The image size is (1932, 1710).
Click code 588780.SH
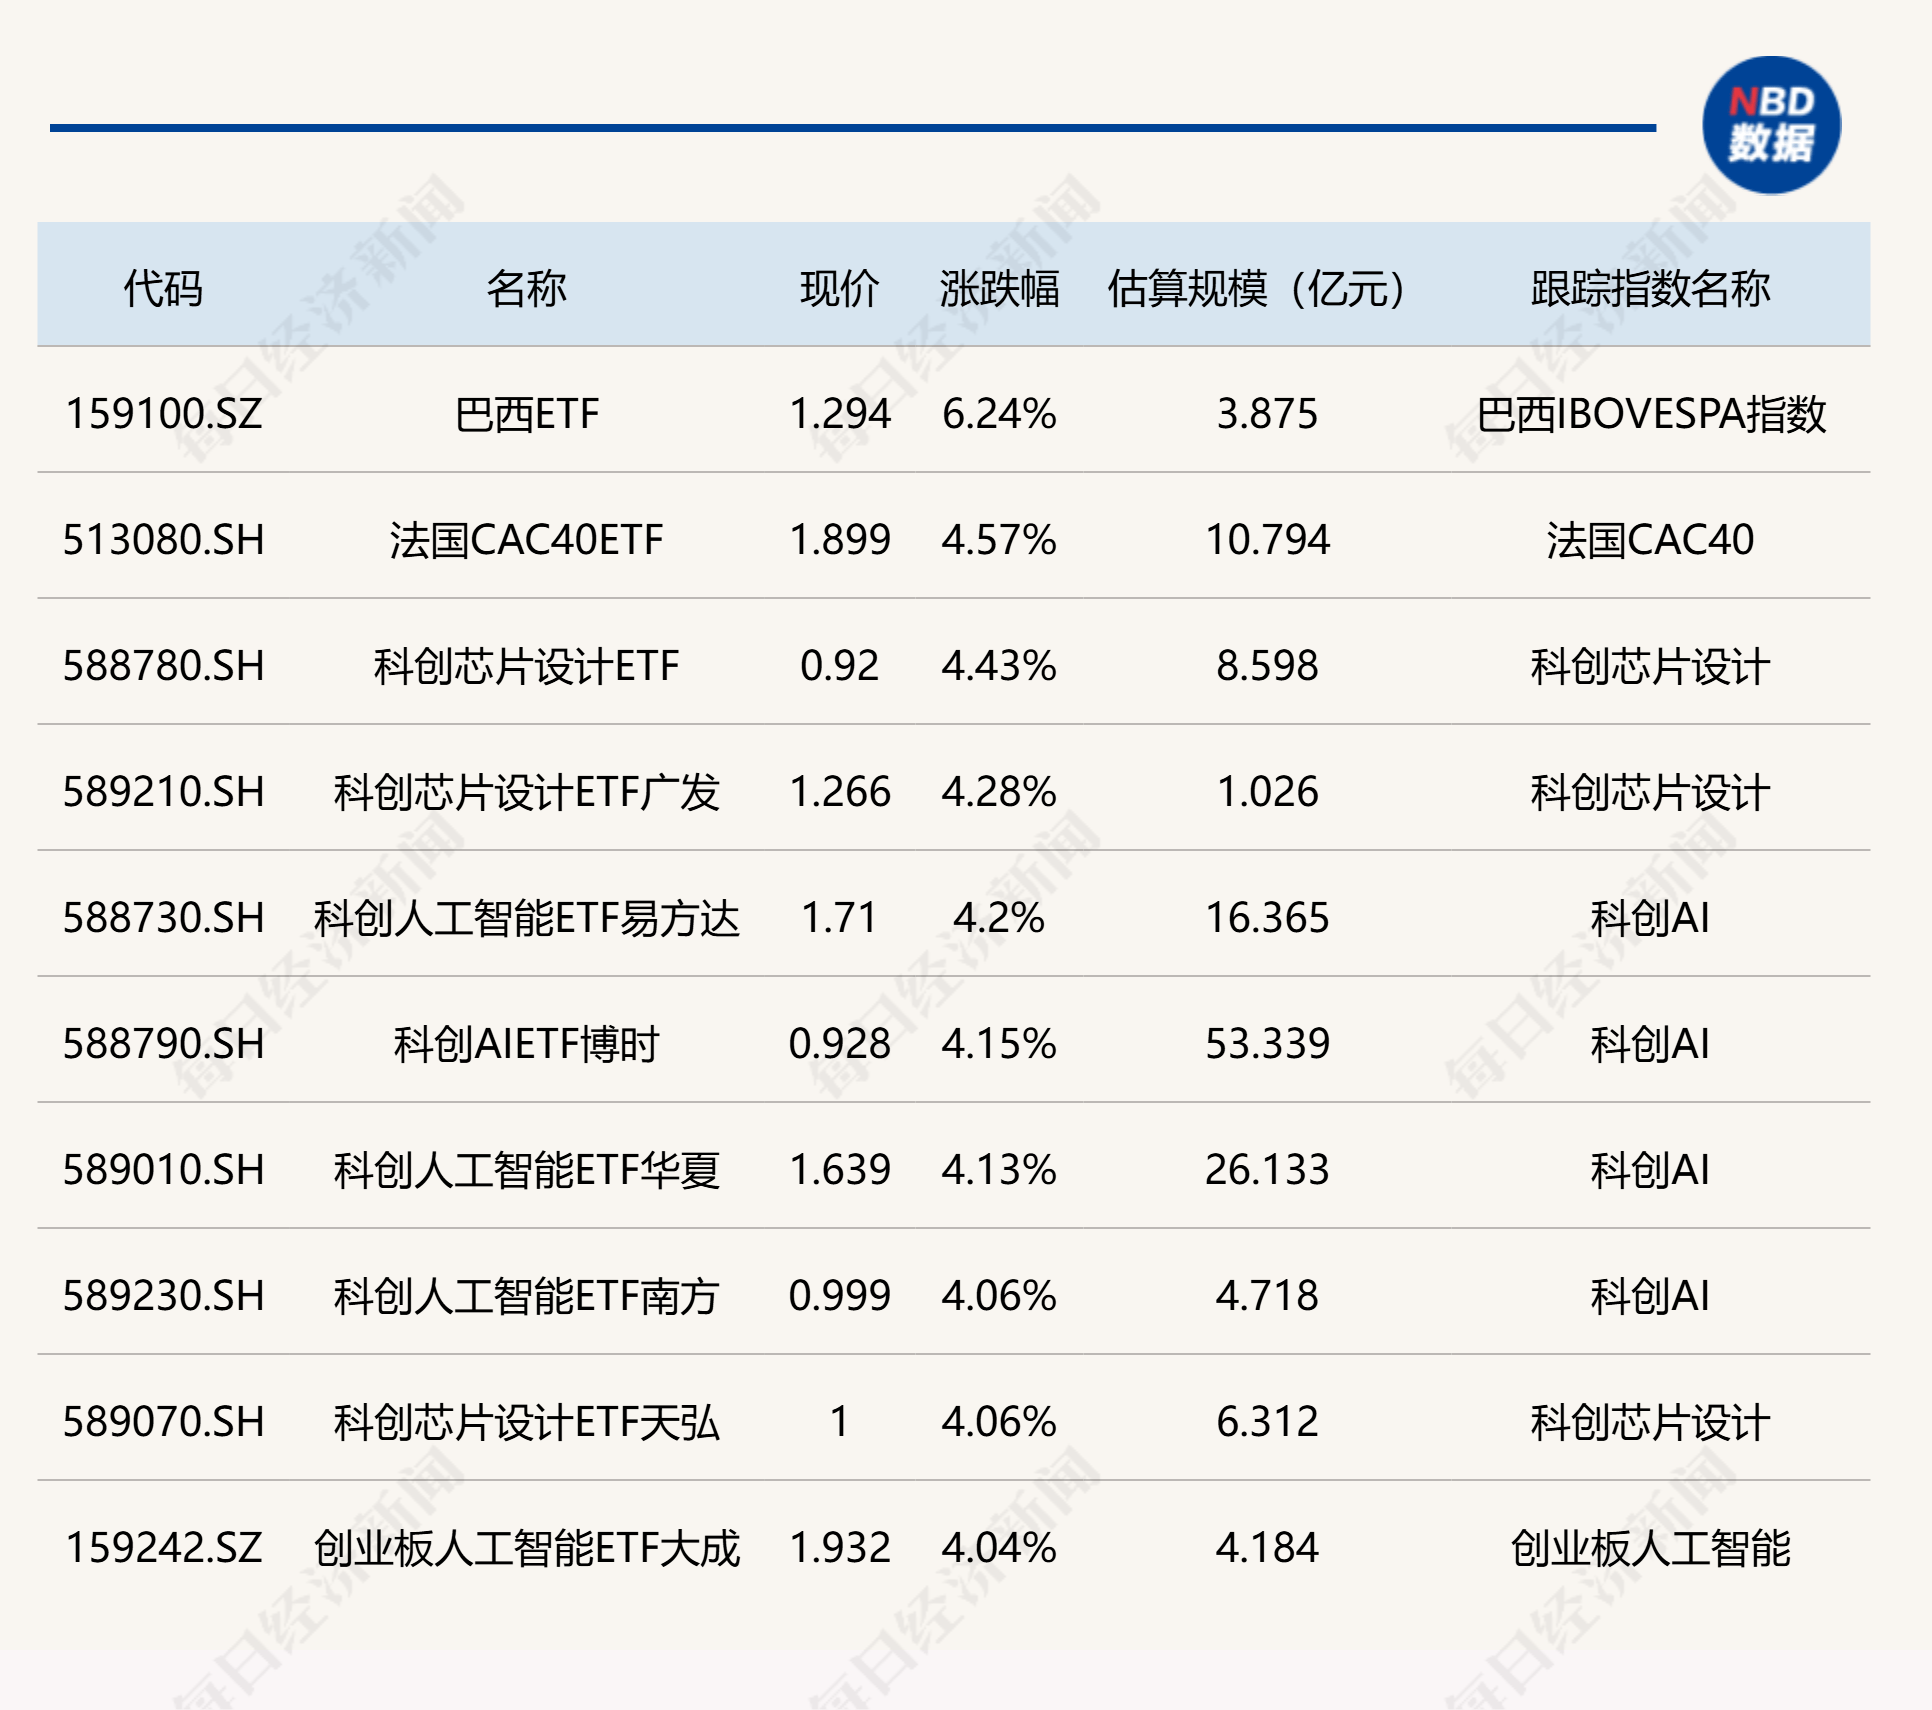coord(163,666)
